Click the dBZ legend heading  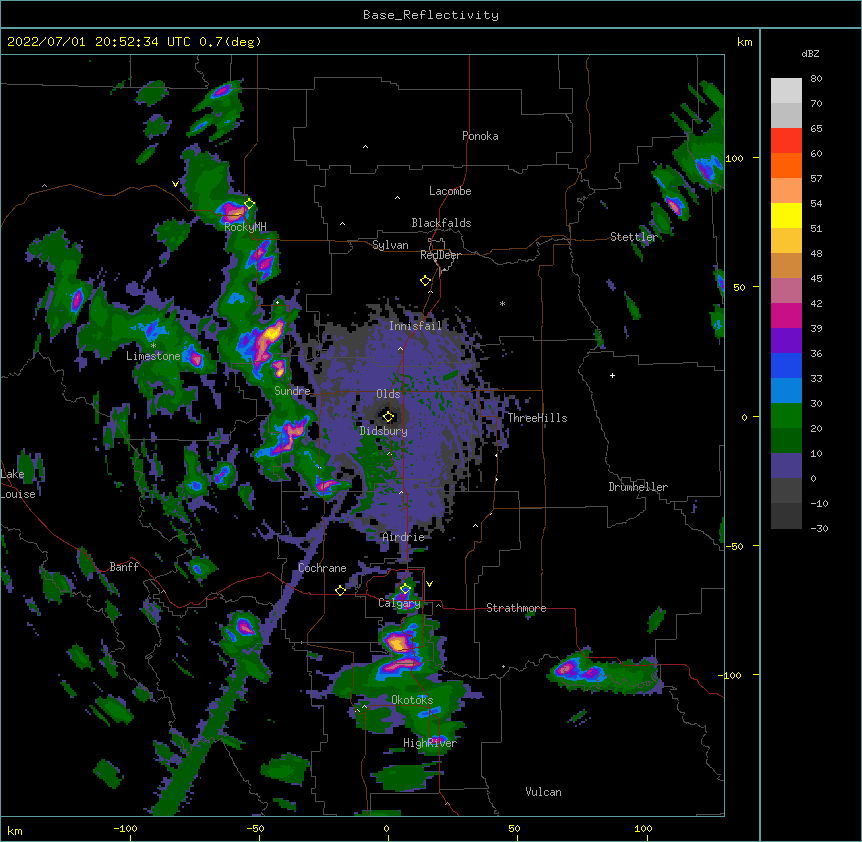click(810, 53)
